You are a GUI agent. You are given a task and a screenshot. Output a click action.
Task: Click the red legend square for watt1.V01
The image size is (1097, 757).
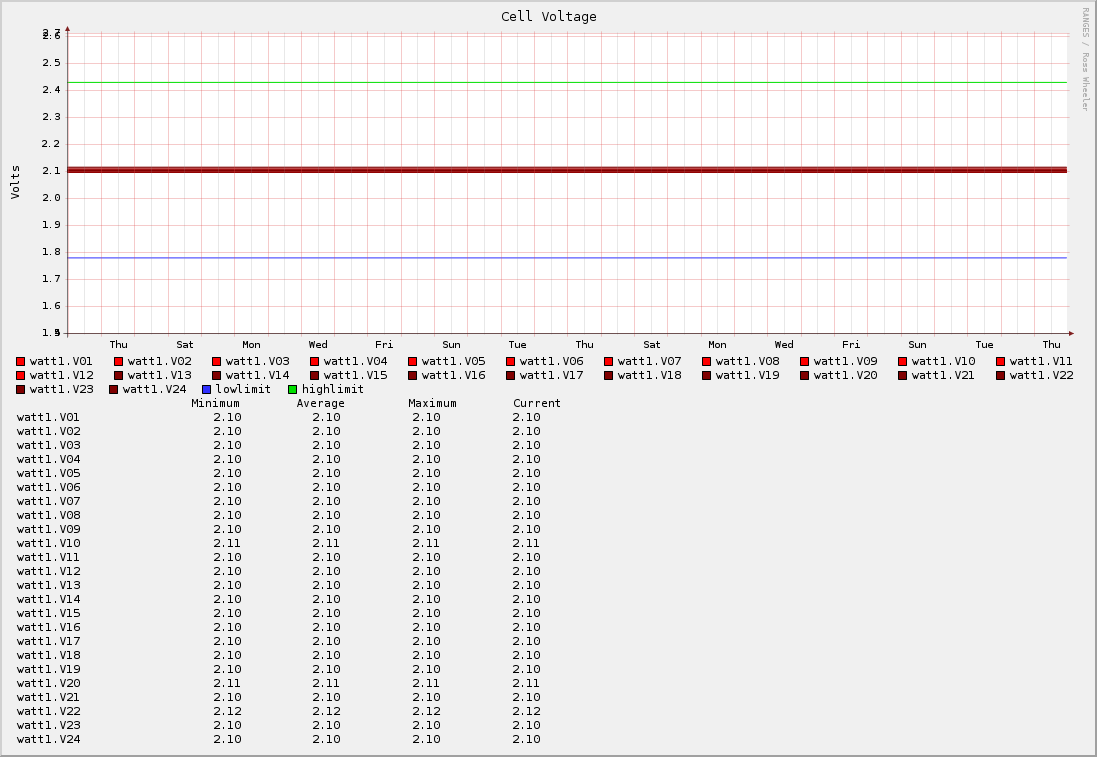pos(20,361)
